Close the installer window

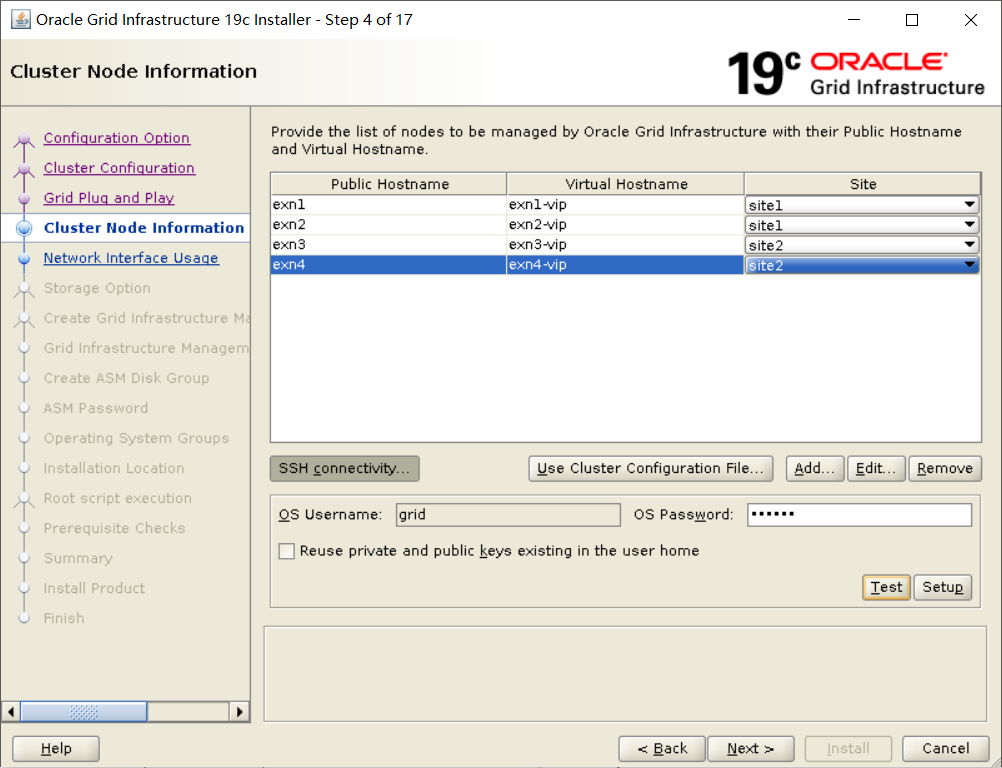tap(971, 20)
